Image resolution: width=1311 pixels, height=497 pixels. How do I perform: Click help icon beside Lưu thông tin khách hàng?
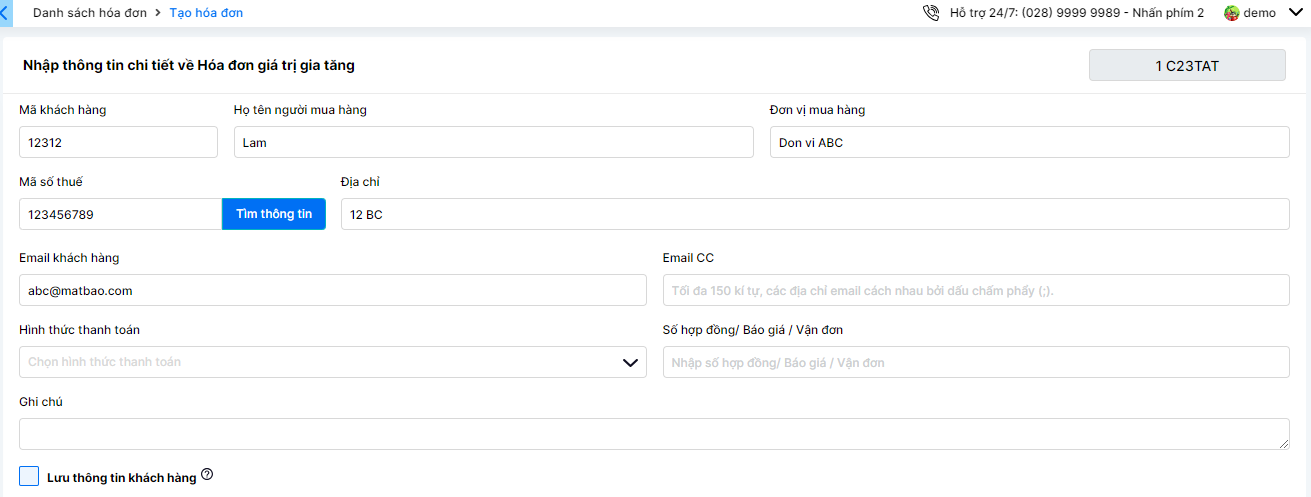tap(207, 475)
